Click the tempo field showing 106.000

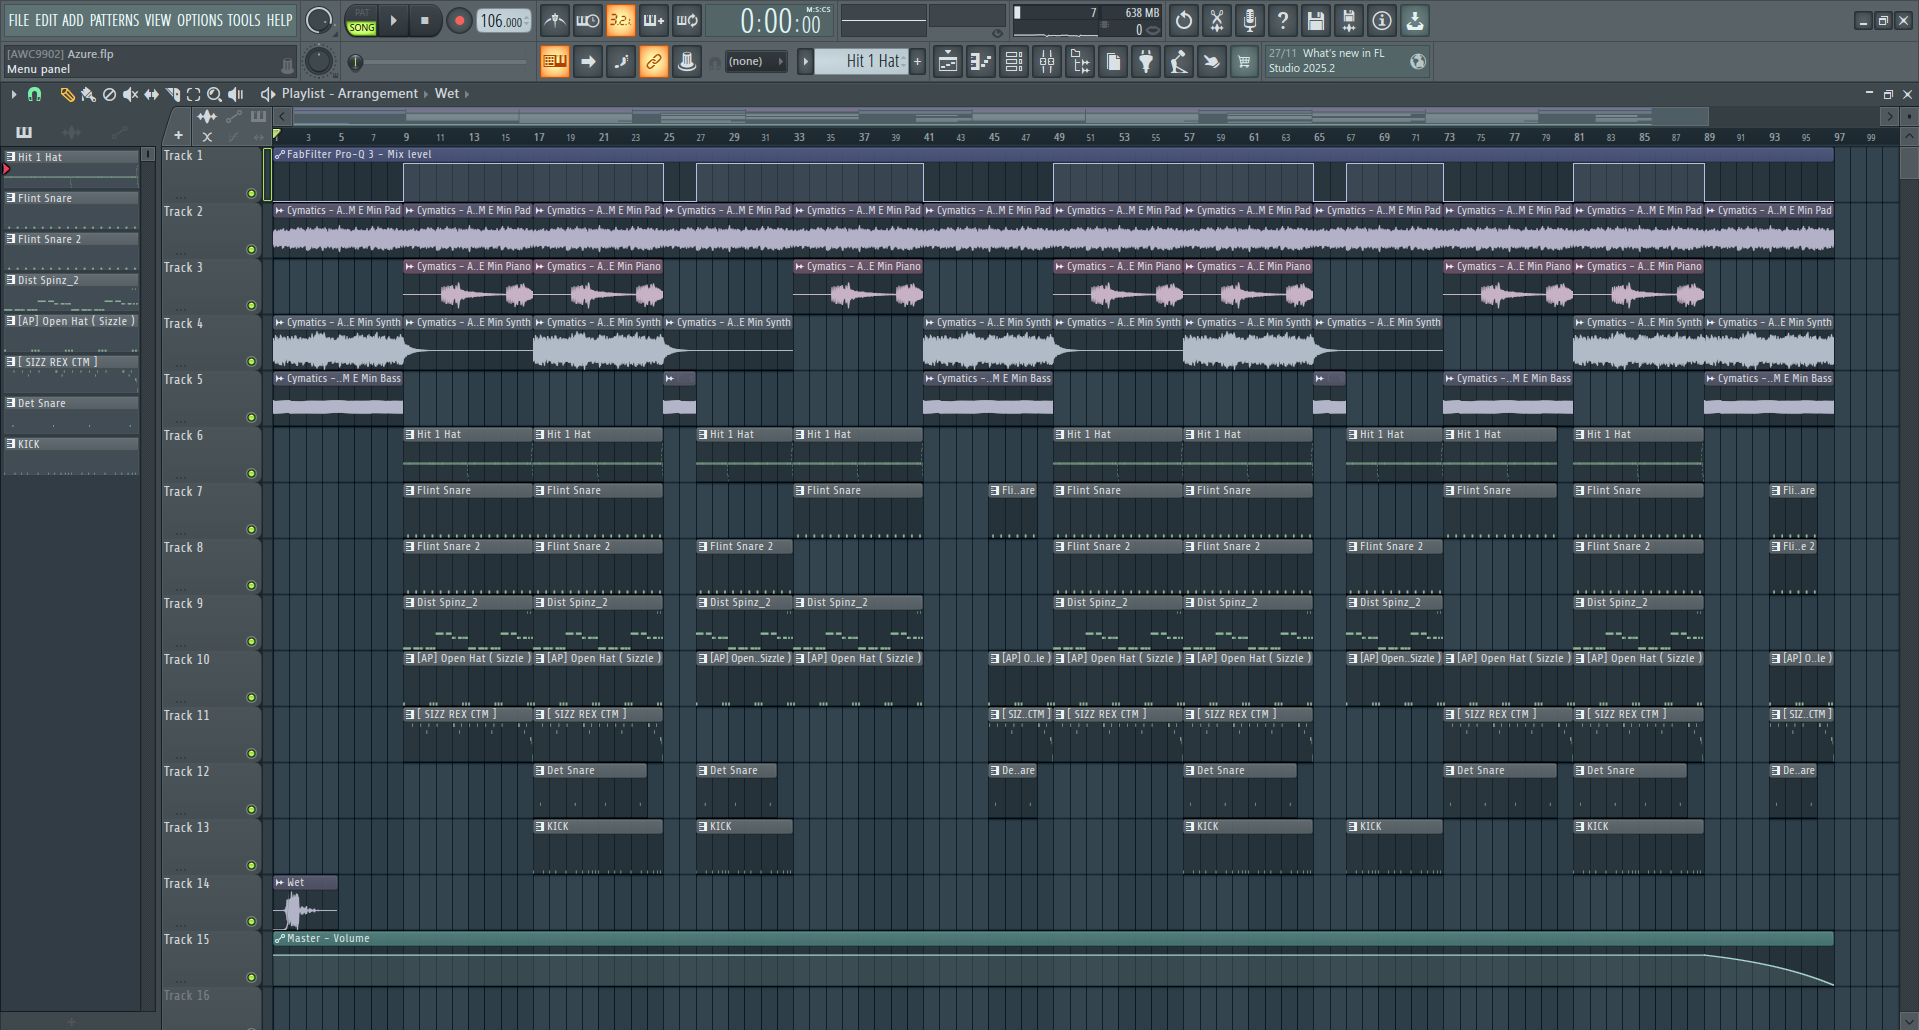click(504, 21)
